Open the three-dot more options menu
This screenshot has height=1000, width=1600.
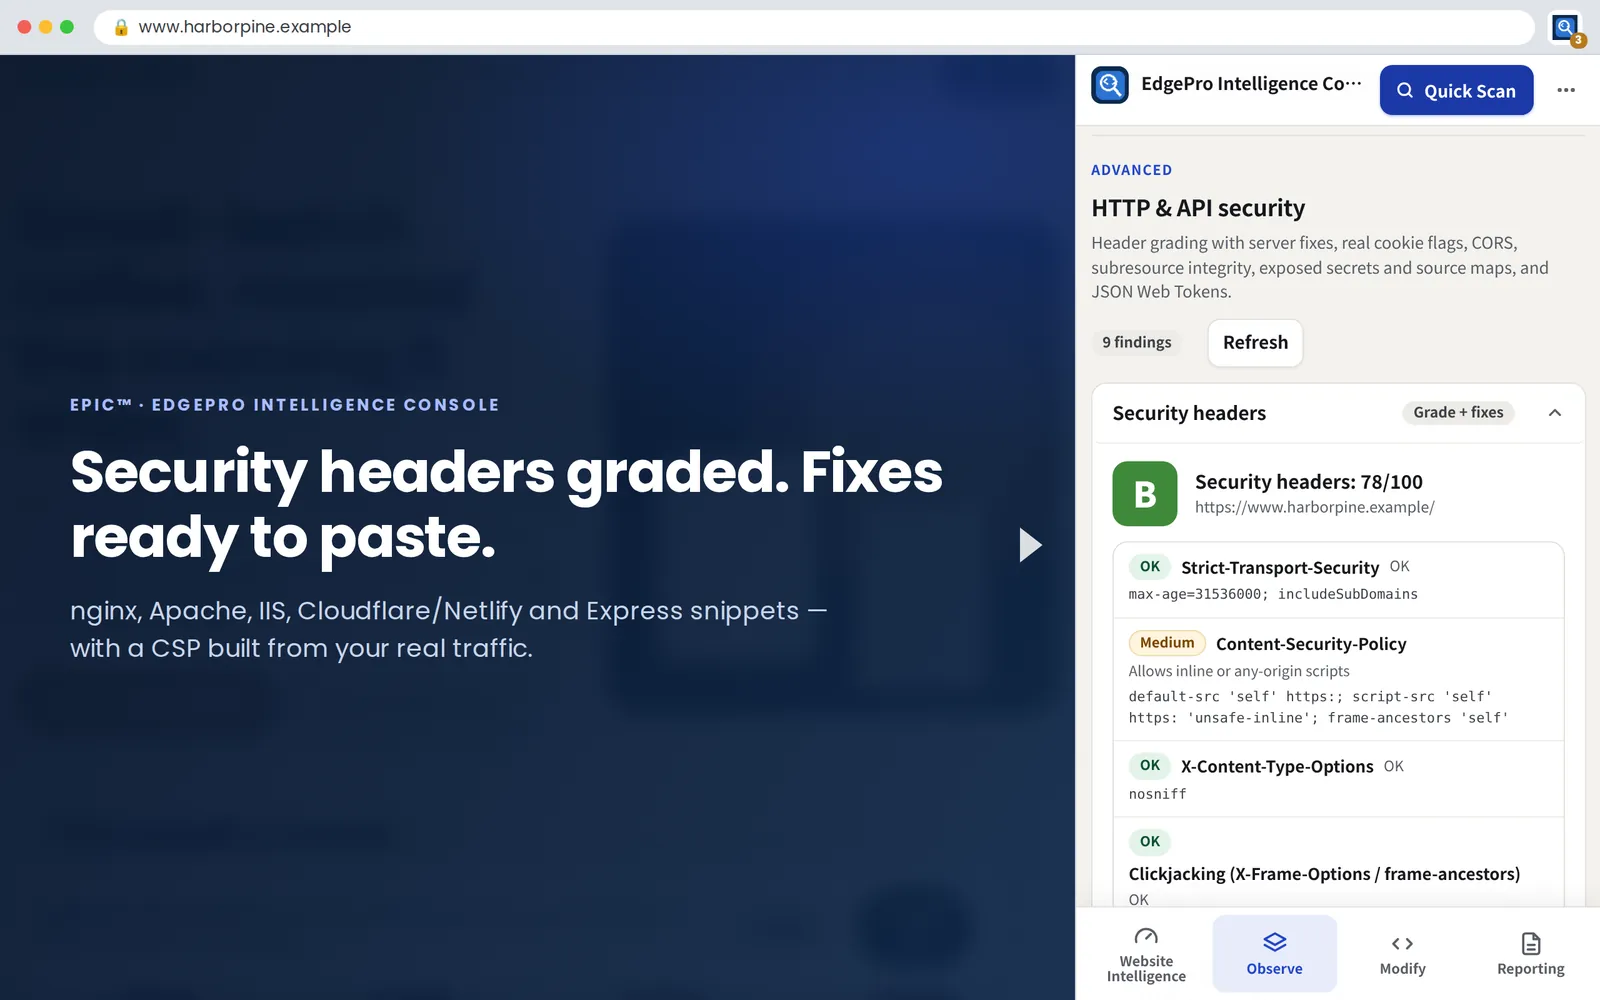(1566, 90)
